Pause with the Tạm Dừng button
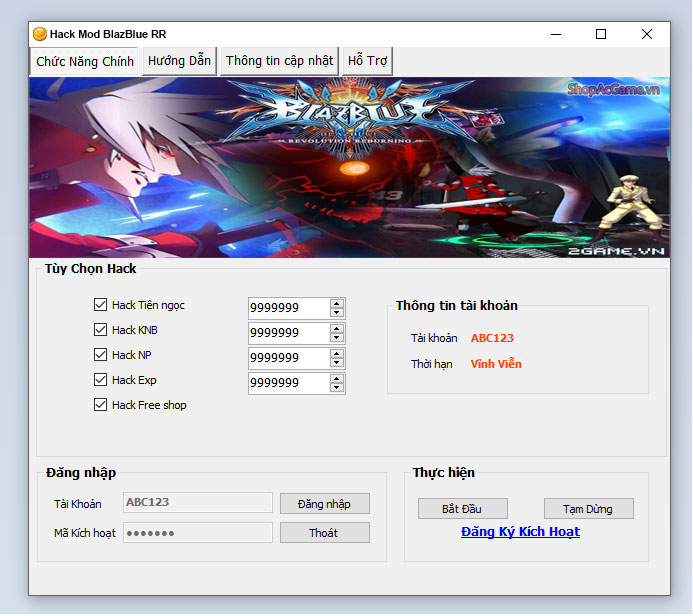 point(589,509)
